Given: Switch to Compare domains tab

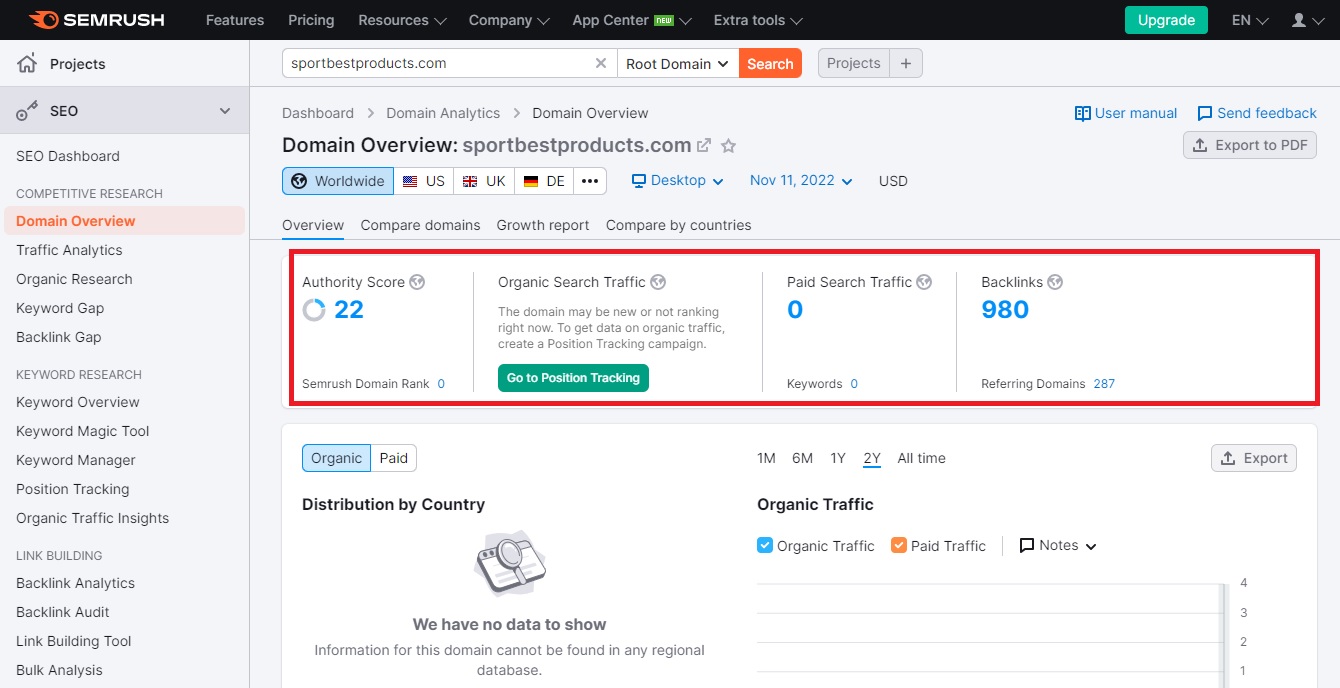Looking at the screenshot, I should 420,225.
